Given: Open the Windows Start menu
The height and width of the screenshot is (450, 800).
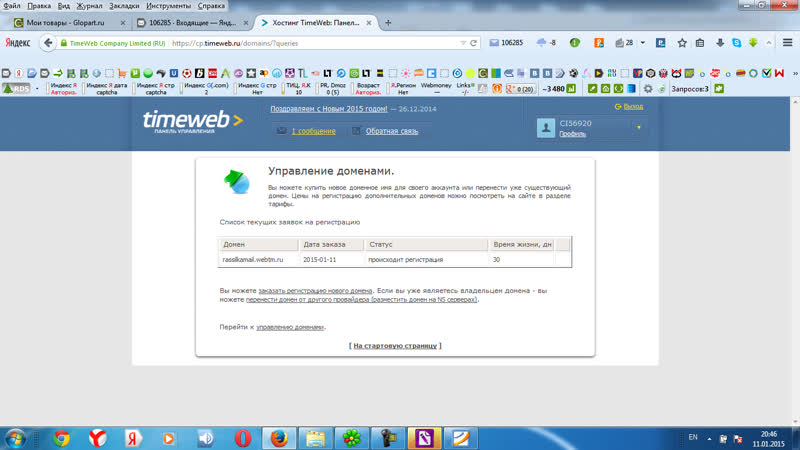Looking at the screenshot, I should click(15, 438).
